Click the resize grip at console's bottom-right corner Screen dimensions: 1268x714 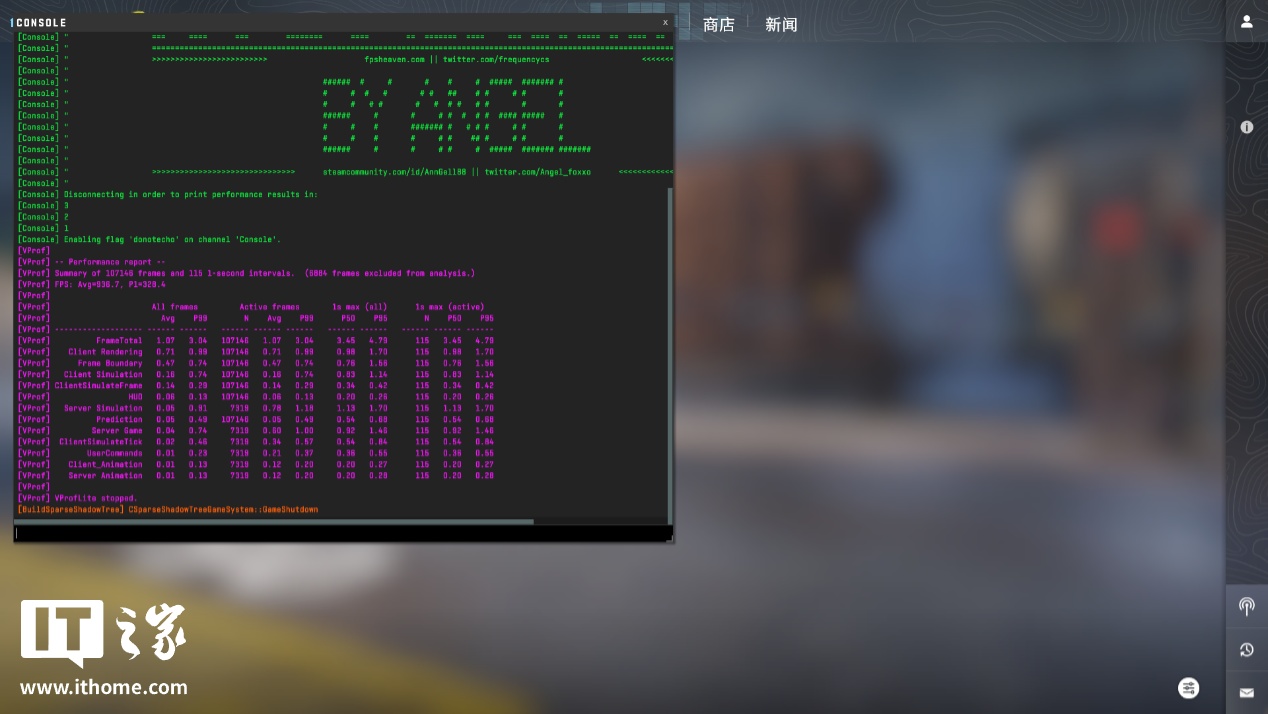click(x=672, y=540)
